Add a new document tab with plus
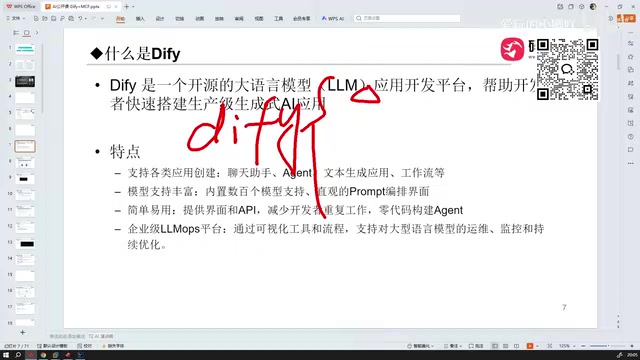Image resolution: width=640 pixels, height=360 pixels. click(x=127, y=7)
